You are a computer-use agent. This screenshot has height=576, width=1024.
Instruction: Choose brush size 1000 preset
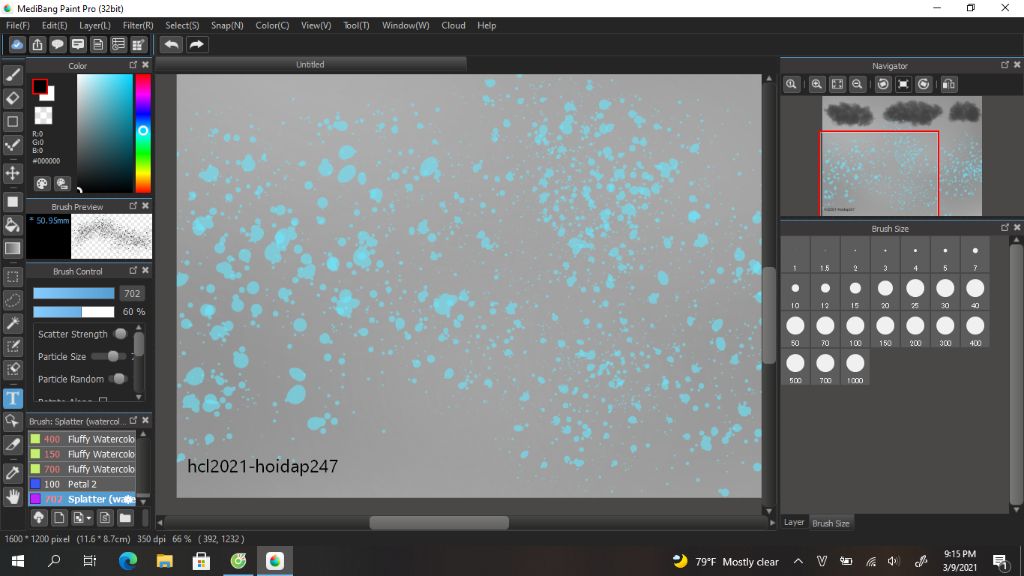pos(856,367)
